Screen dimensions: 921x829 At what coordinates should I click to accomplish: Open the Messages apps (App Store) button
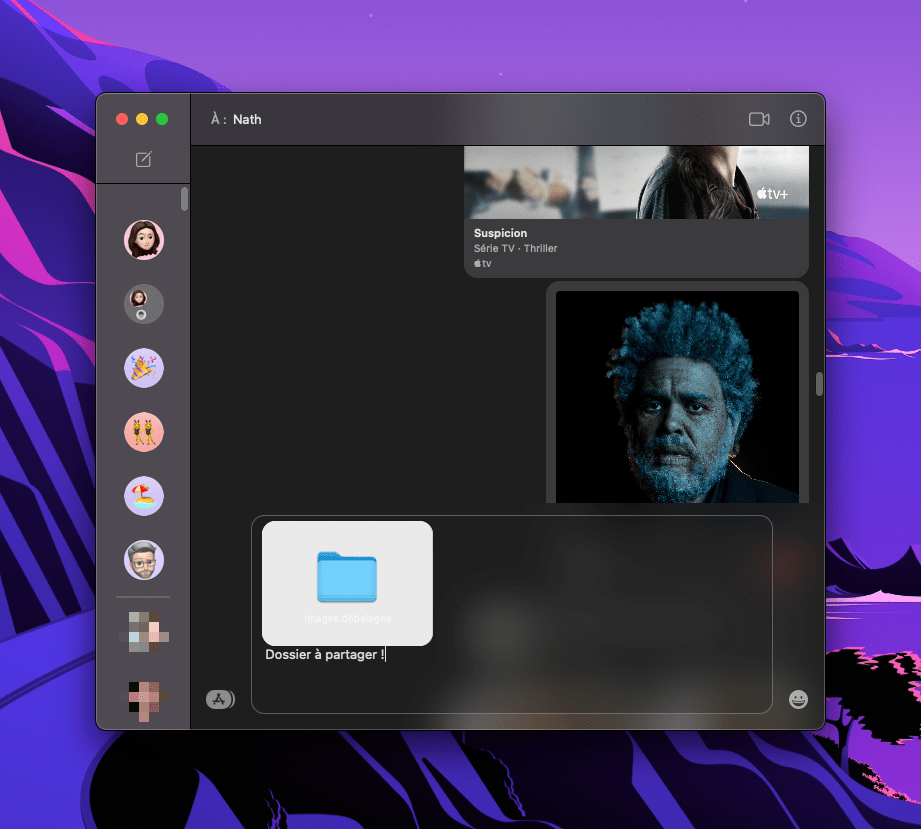click(x=219, y=699)
